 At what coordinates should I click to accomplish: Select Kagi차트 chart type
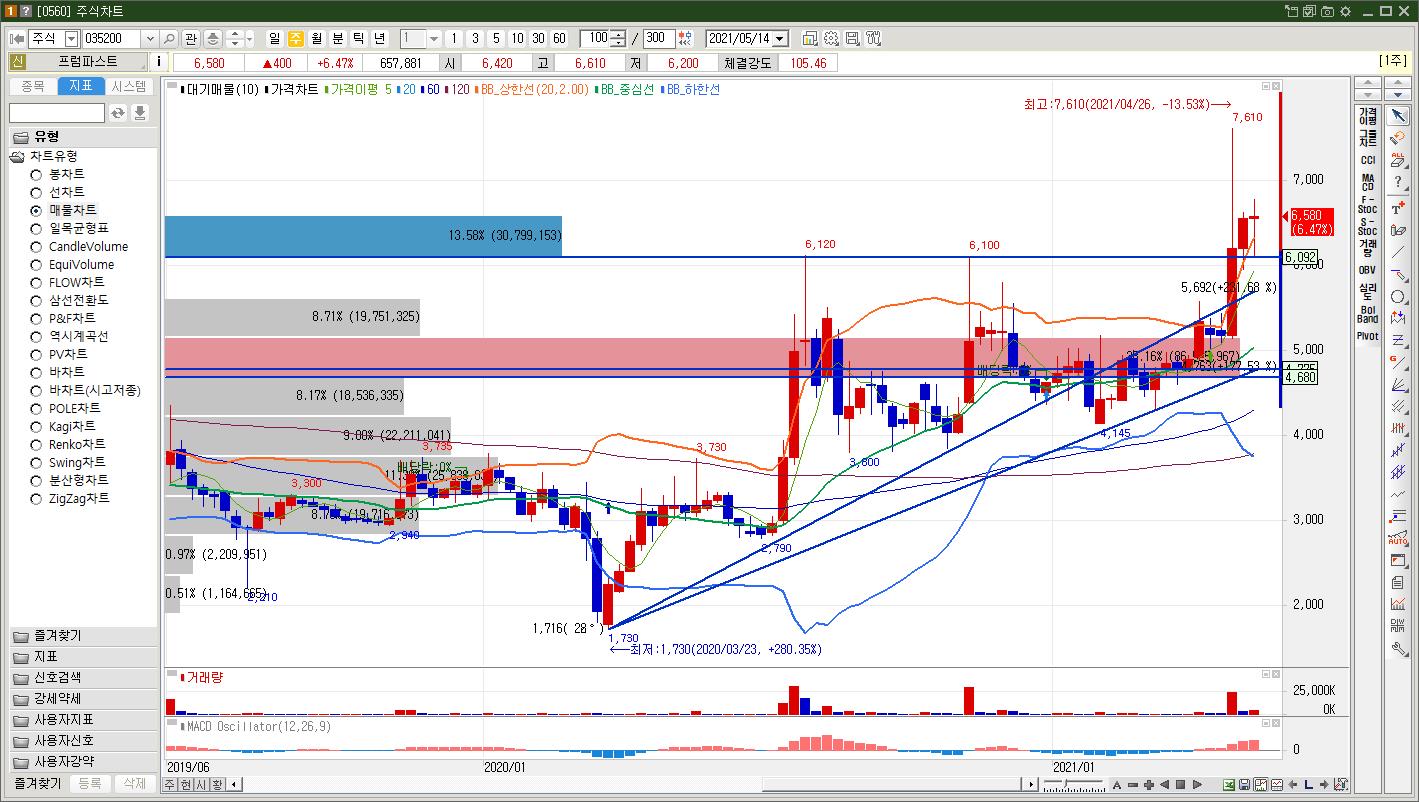[x=62, y=426]
